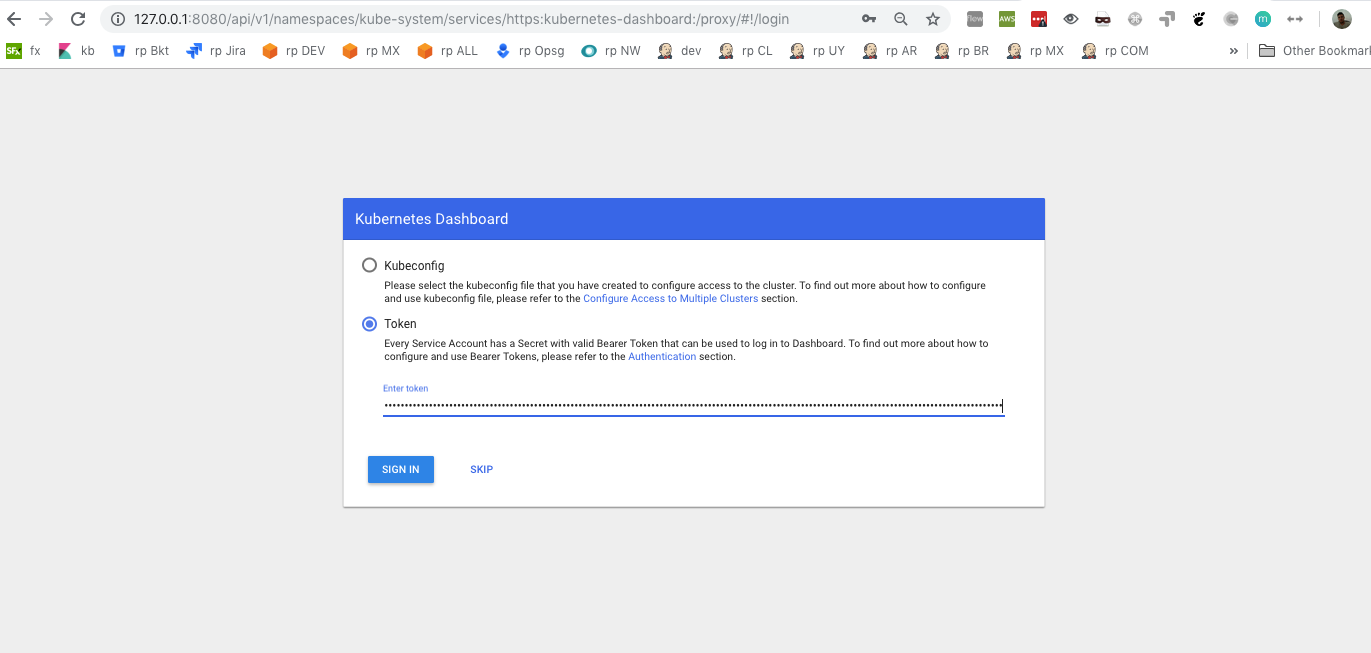The image size is (1371, 653).
Task: Reload the current page
Action: tap(76, 19)
